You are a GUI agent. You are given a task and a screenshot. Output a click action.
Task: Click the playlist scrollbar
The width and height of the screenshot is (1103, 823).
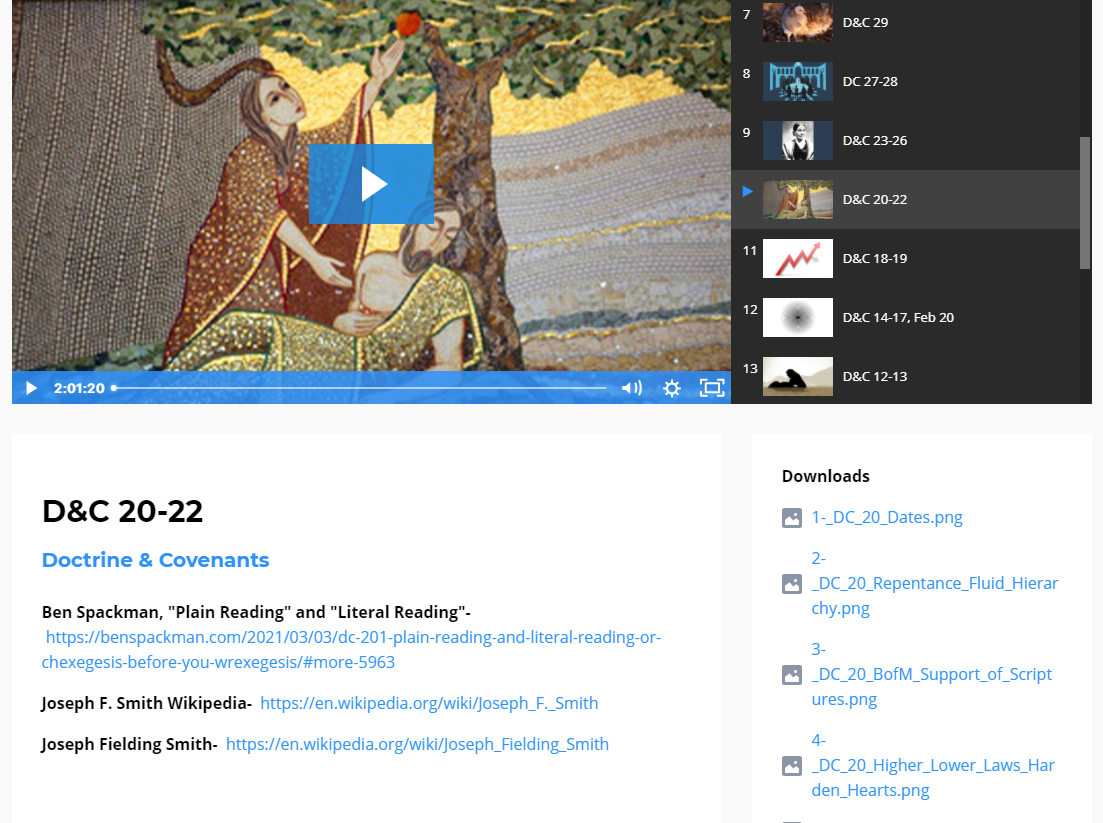coord(1085,203)
